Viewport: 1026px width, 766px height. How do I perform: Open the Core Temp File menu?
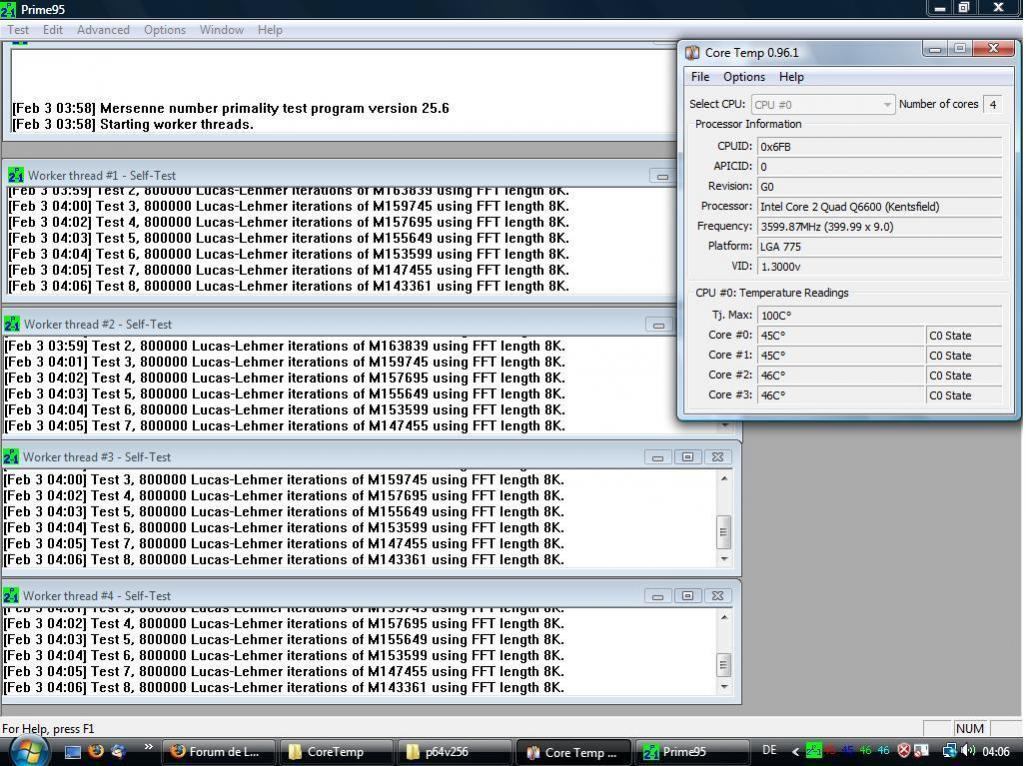click(700, 77)
